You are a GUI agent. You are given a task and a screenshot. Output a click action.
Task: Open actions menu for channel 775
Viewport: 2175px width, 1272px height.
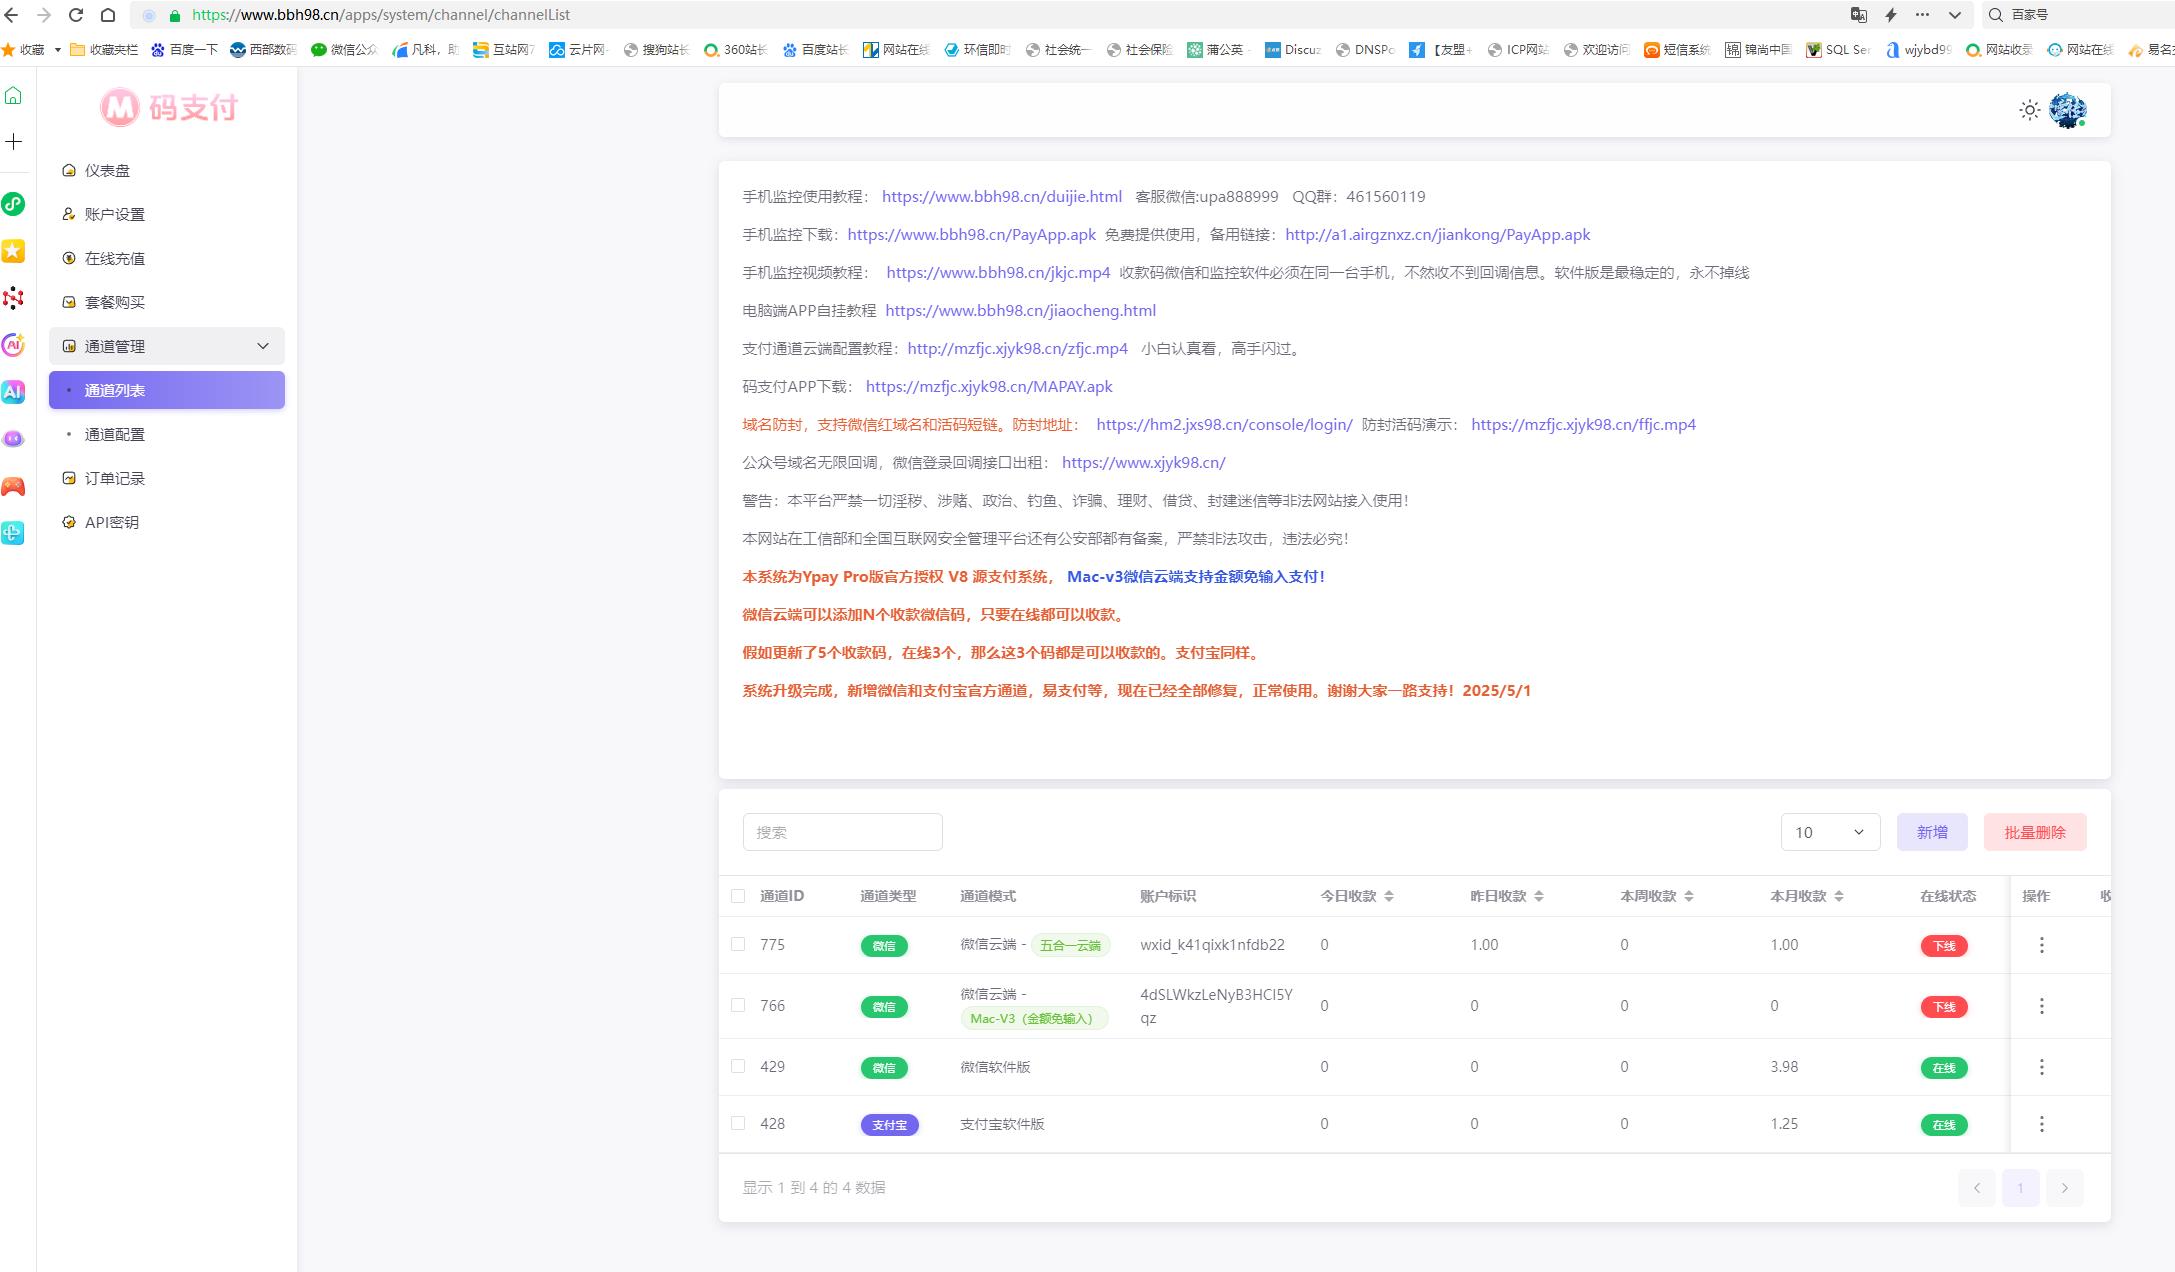(2041, 945)
